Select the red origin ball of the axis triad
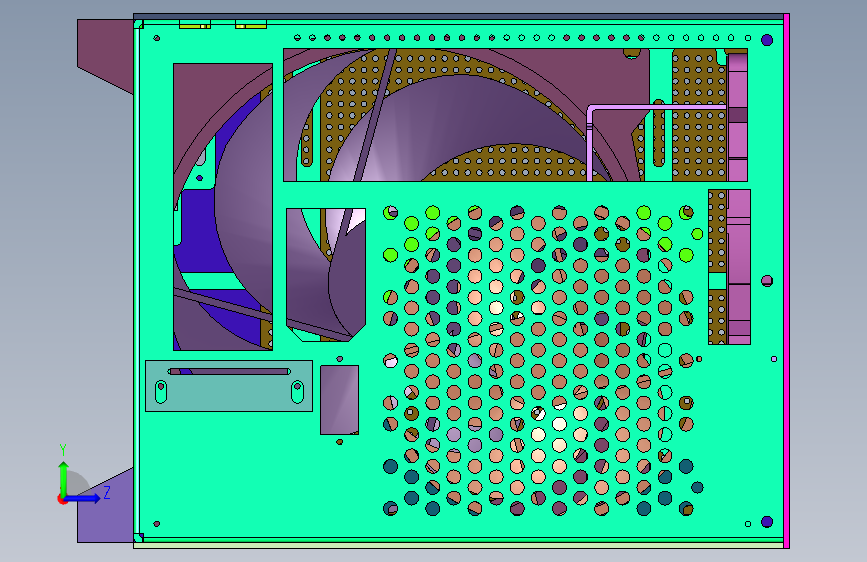The width and height of the screenshot is (867, 562). (x=62, y=499)
